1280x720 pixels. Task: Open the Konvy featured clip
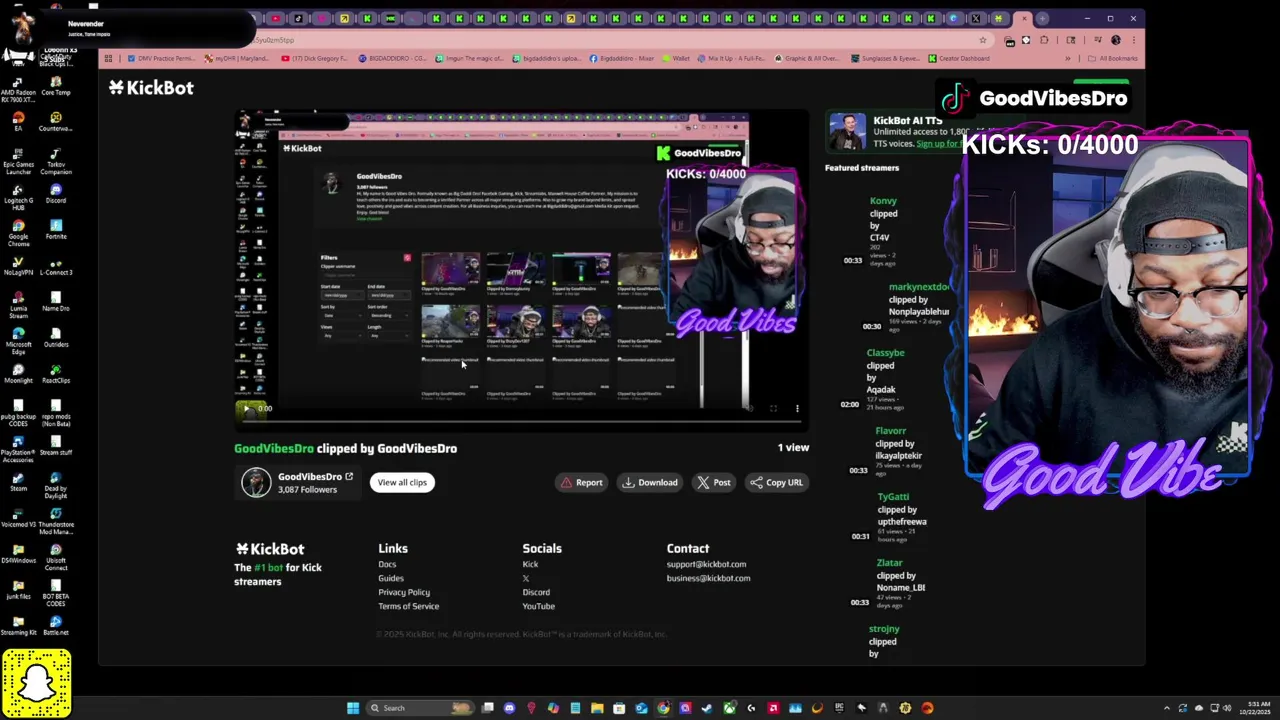[883, 201]
